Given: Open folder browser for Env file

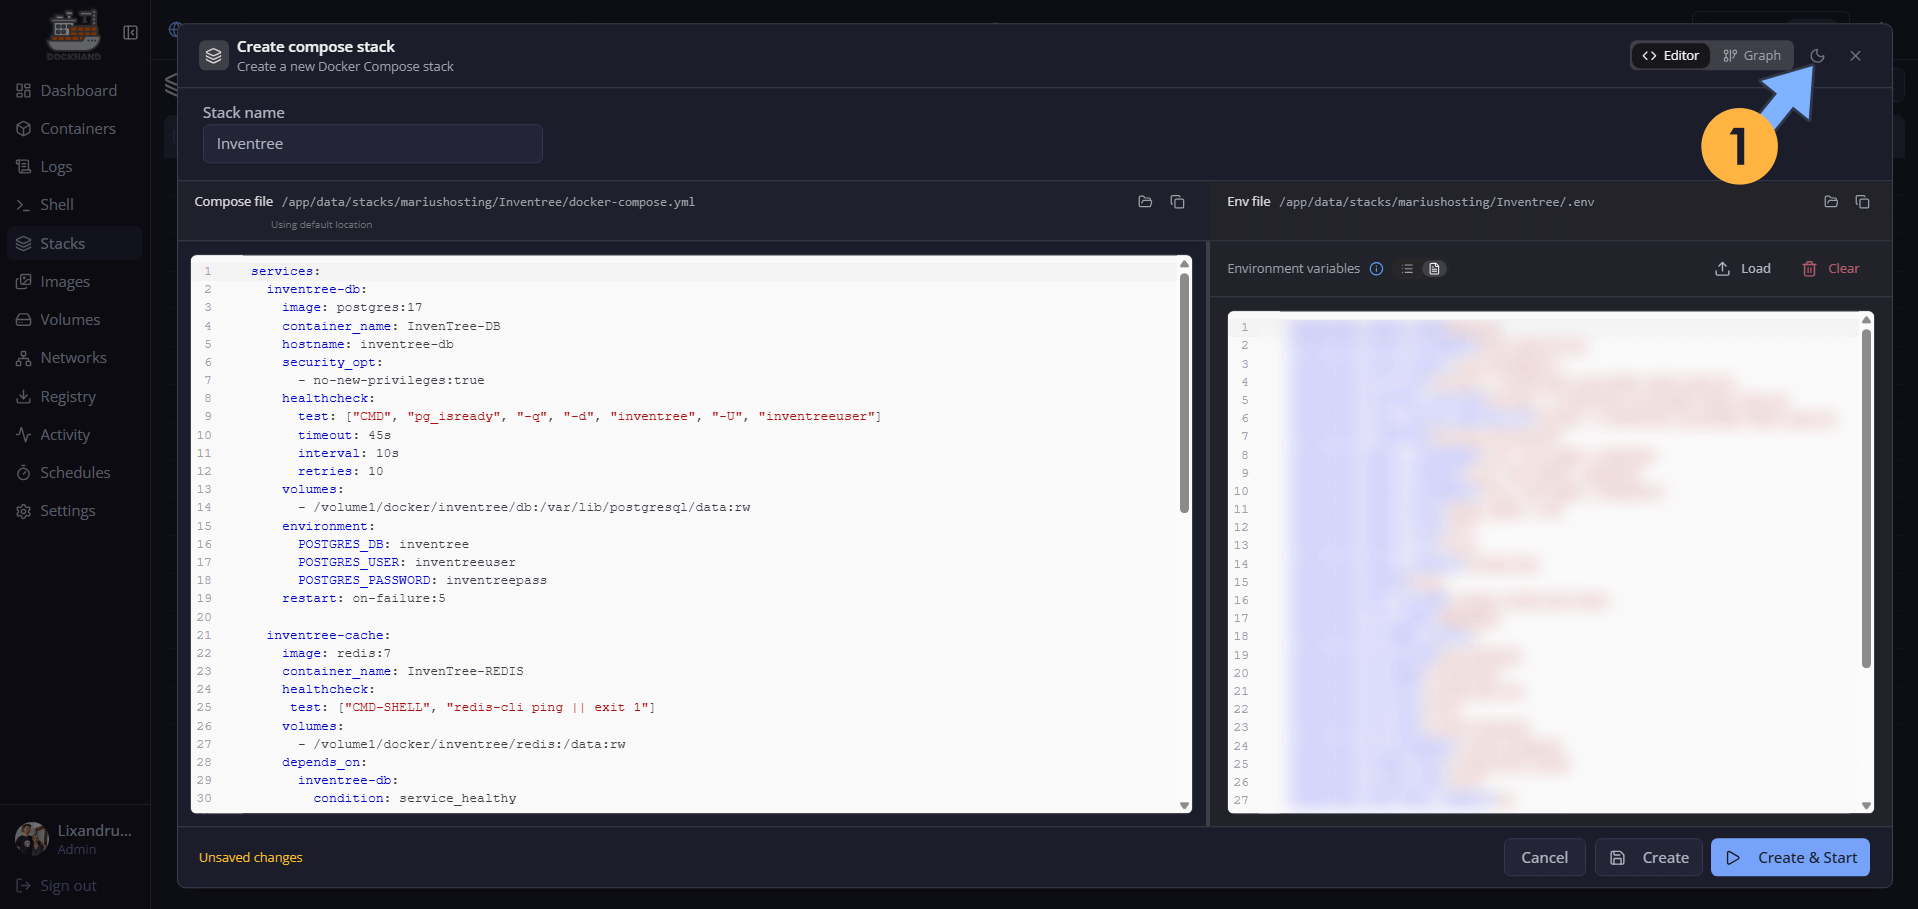Looking at the screenshot, I should [x=1830, y=202].
